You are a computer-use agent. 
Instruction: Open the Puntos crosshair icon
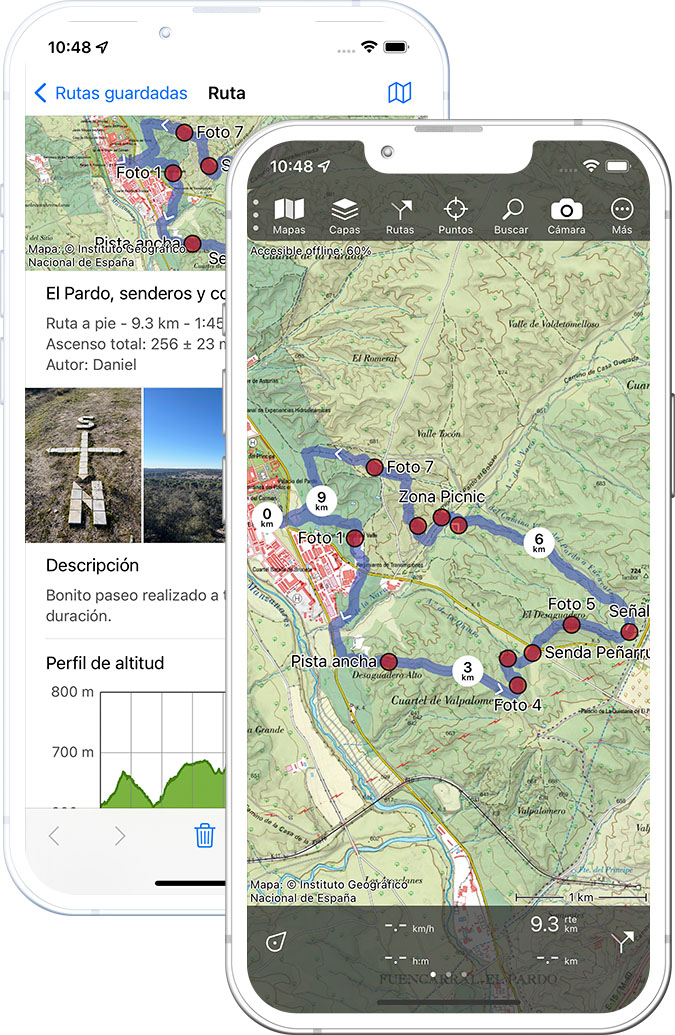[455, 216]
